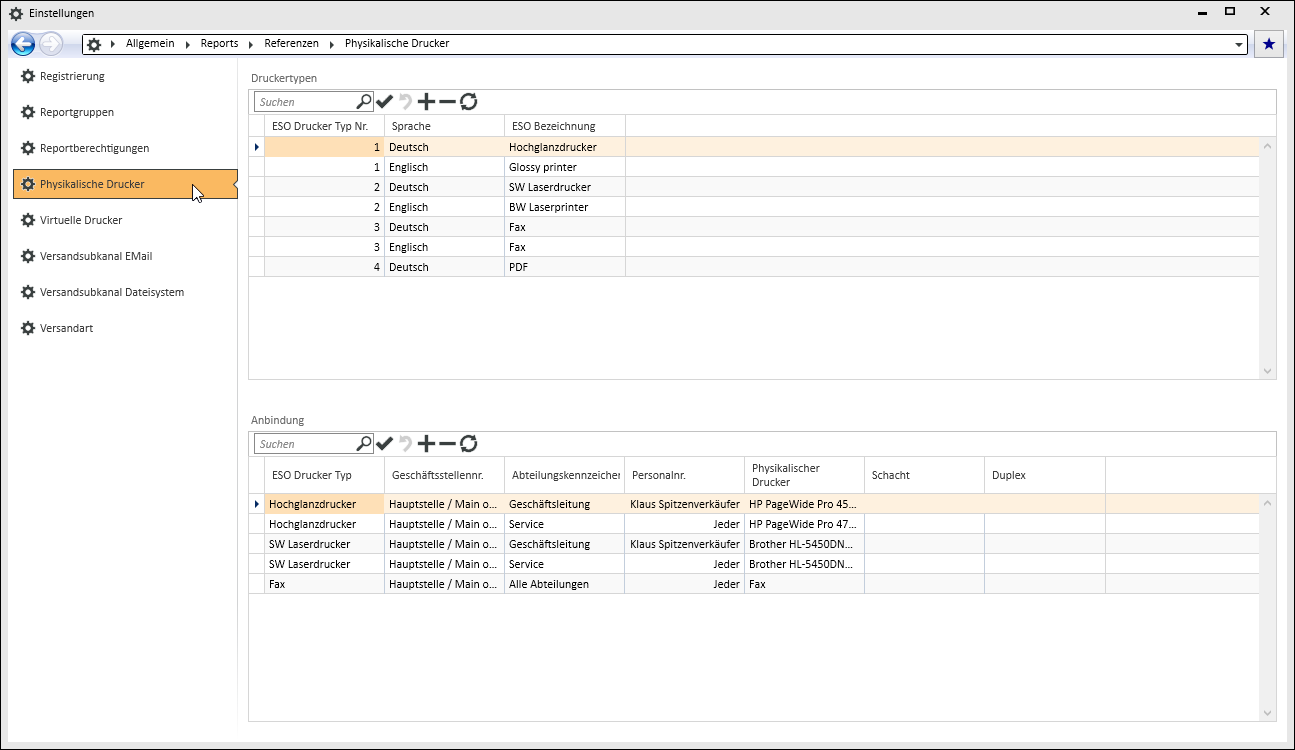Screen dimensions: 1295x750
Task: Reload the Anbindung table with refresh icon
Action: click(x=468, y=443)
